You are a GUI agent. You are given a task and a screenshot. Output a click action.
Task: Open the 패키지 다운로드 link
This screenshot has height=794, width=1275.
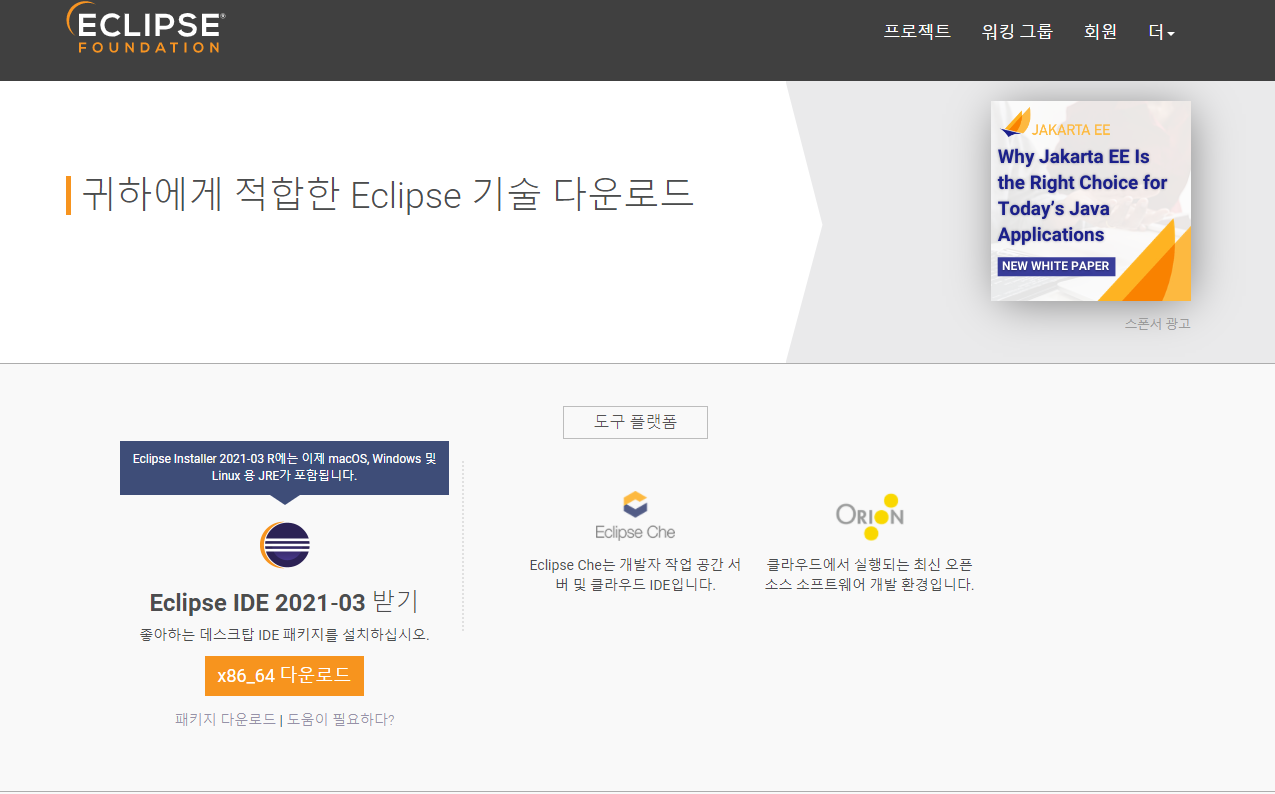[x=225, y=719]
